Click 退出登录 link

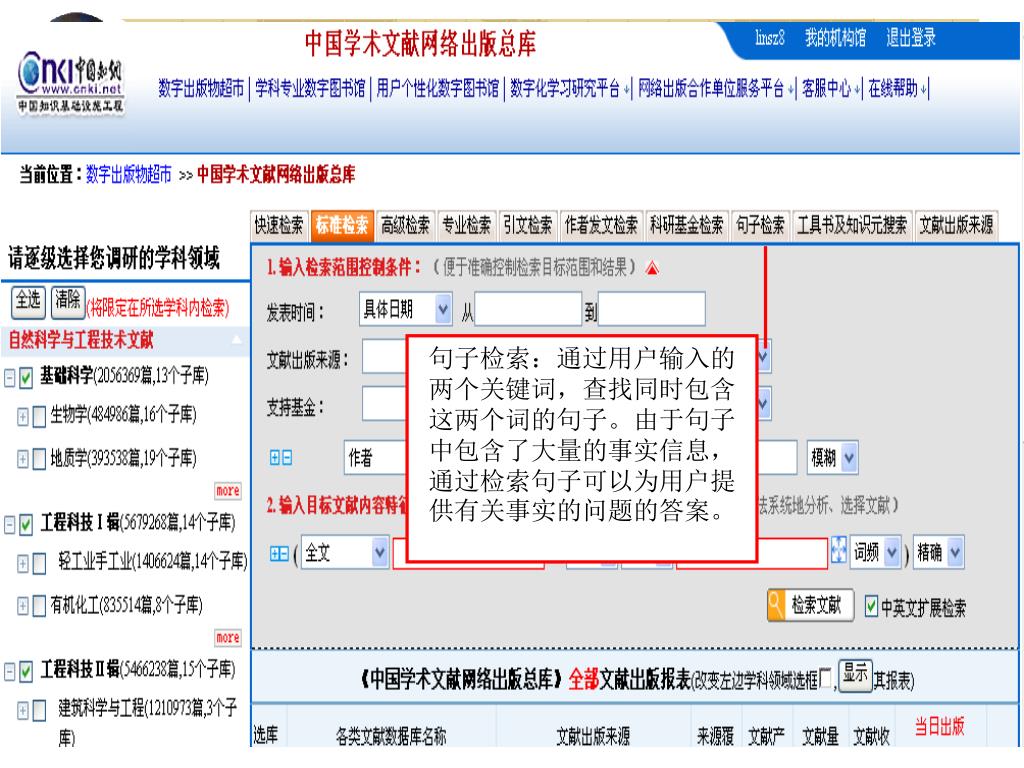911,37
